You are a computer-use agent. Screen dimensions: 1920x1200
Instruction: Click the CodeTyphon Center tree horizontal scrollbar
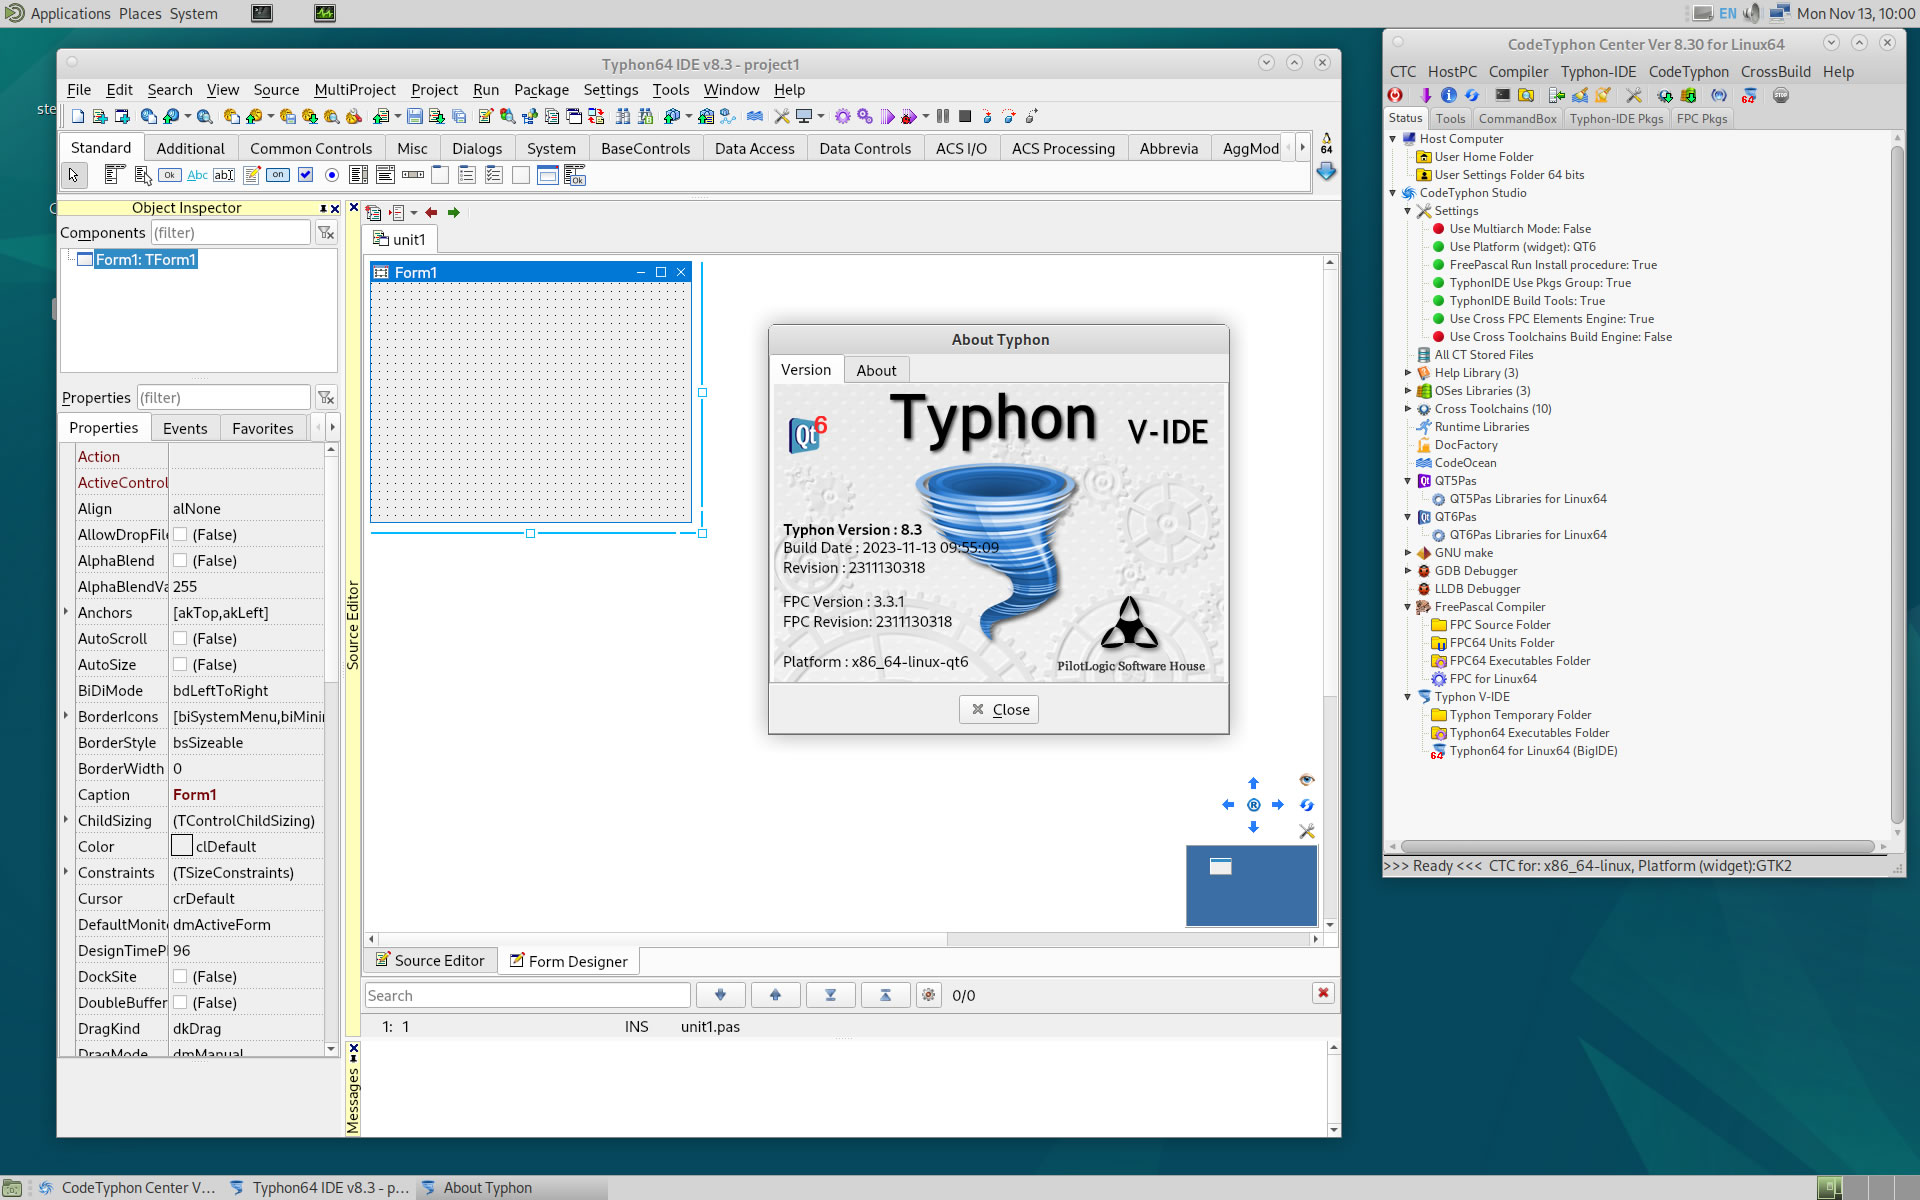(x=1638, y=846)
